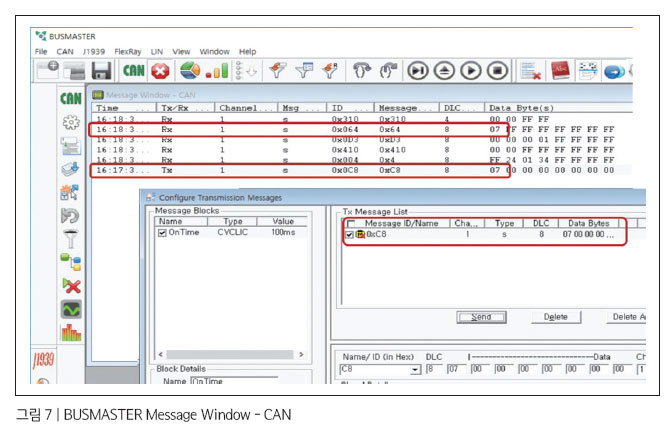Screen dimensions: 668x443
Task: Open the Name/ID C8 combo box dropdown
Action: tap(415, 370)
